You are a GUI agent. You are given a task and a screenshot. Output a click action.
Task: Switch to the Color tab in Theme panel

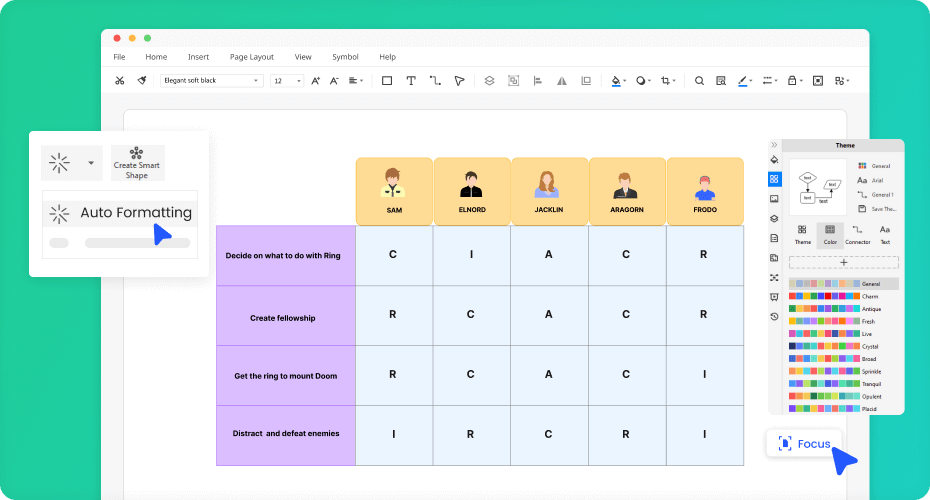point(830,235)
